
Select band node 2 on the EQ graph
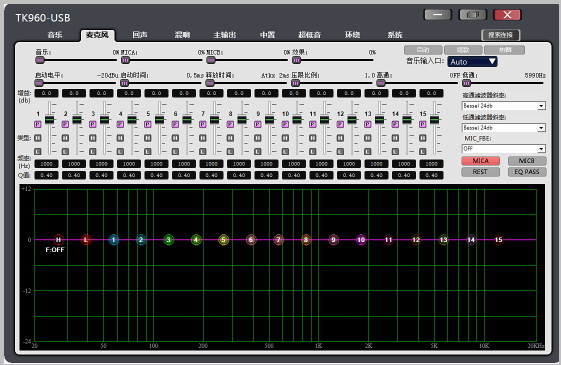tap(141, 239)
